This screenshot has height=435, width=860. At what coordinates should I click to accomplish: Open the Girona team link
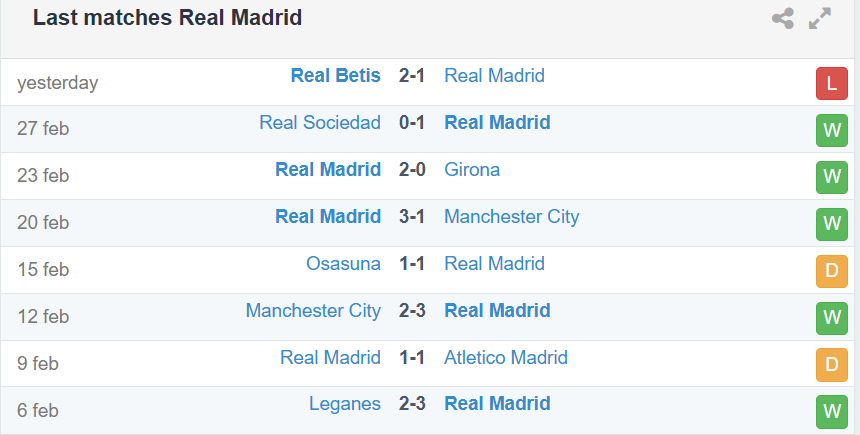point(472,170)
